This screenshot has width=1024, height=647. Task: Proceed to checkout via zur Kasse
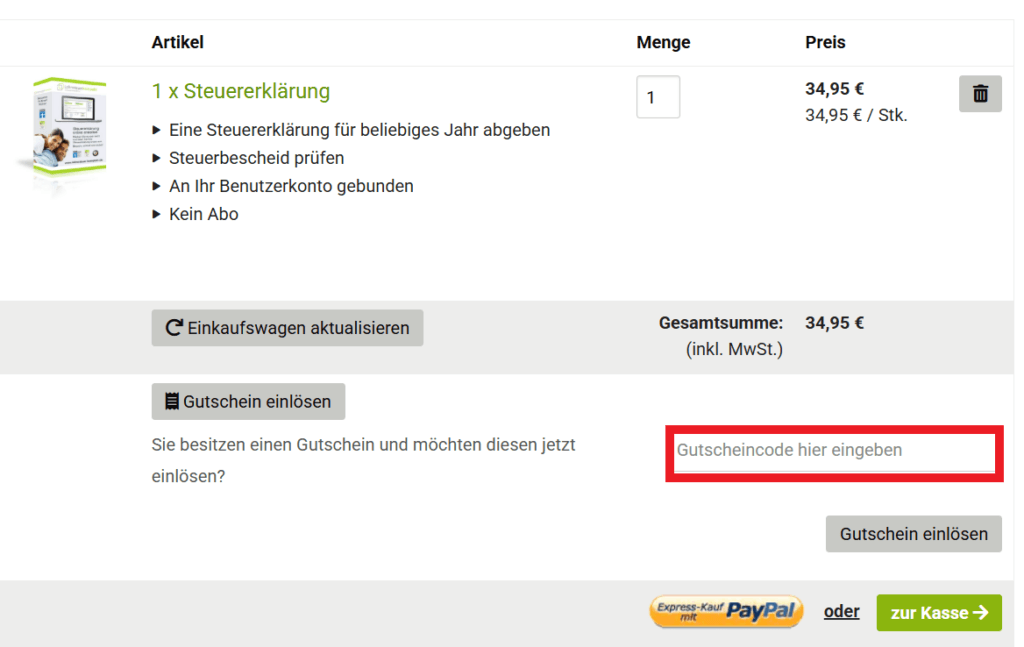pyautogui.click(x=938, y=611)
